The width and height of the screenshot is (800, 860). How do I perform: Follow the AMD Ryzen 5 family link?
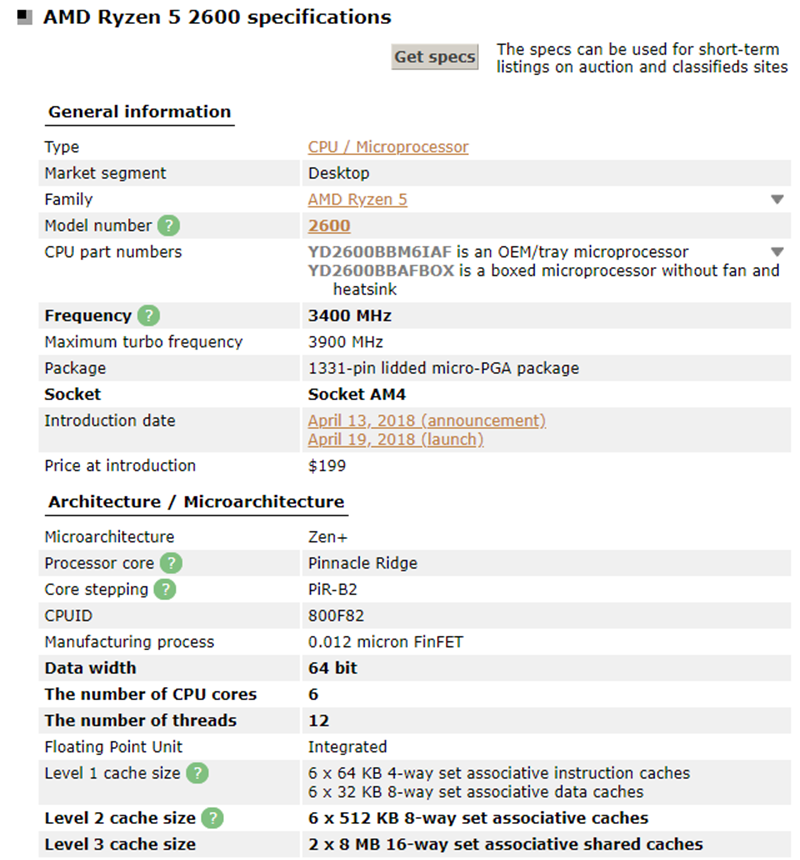(357, 199)
